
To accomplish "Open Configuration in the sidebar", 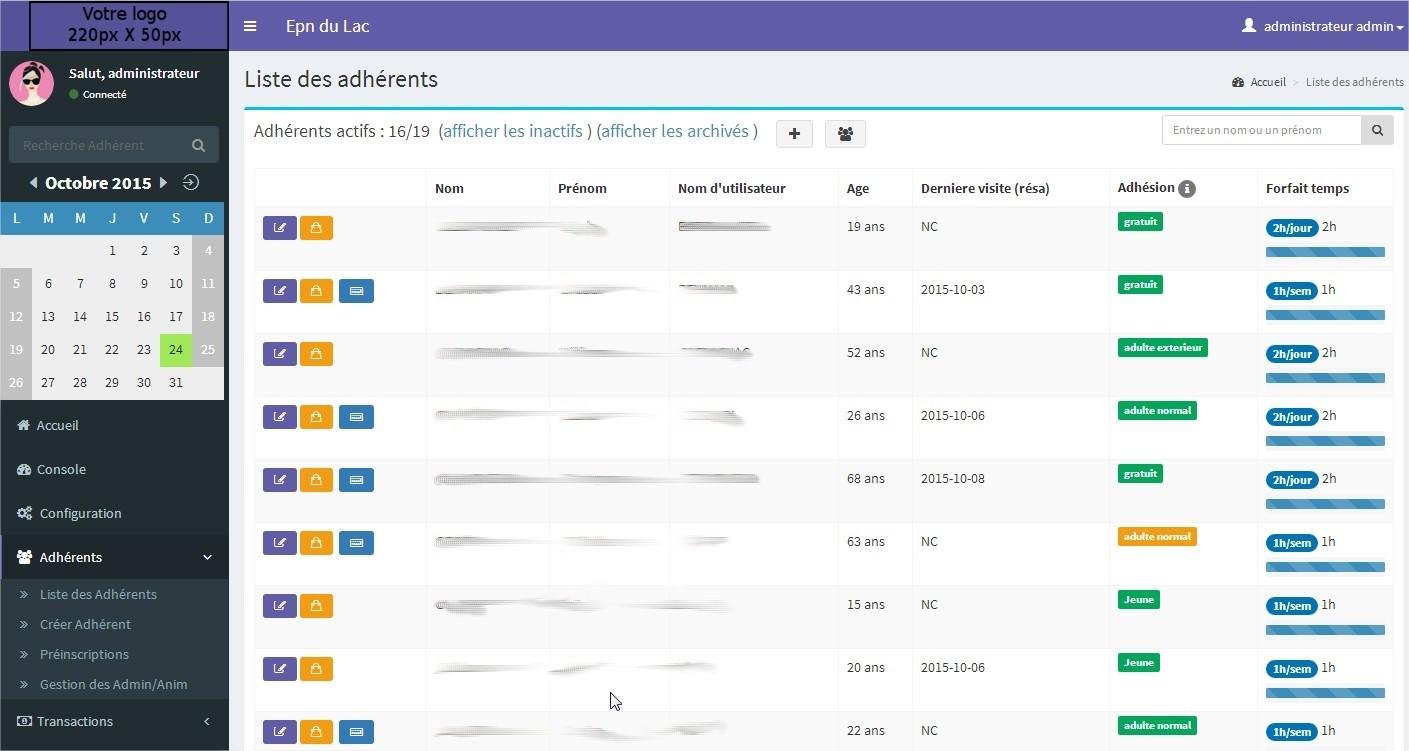I will 80,513.
